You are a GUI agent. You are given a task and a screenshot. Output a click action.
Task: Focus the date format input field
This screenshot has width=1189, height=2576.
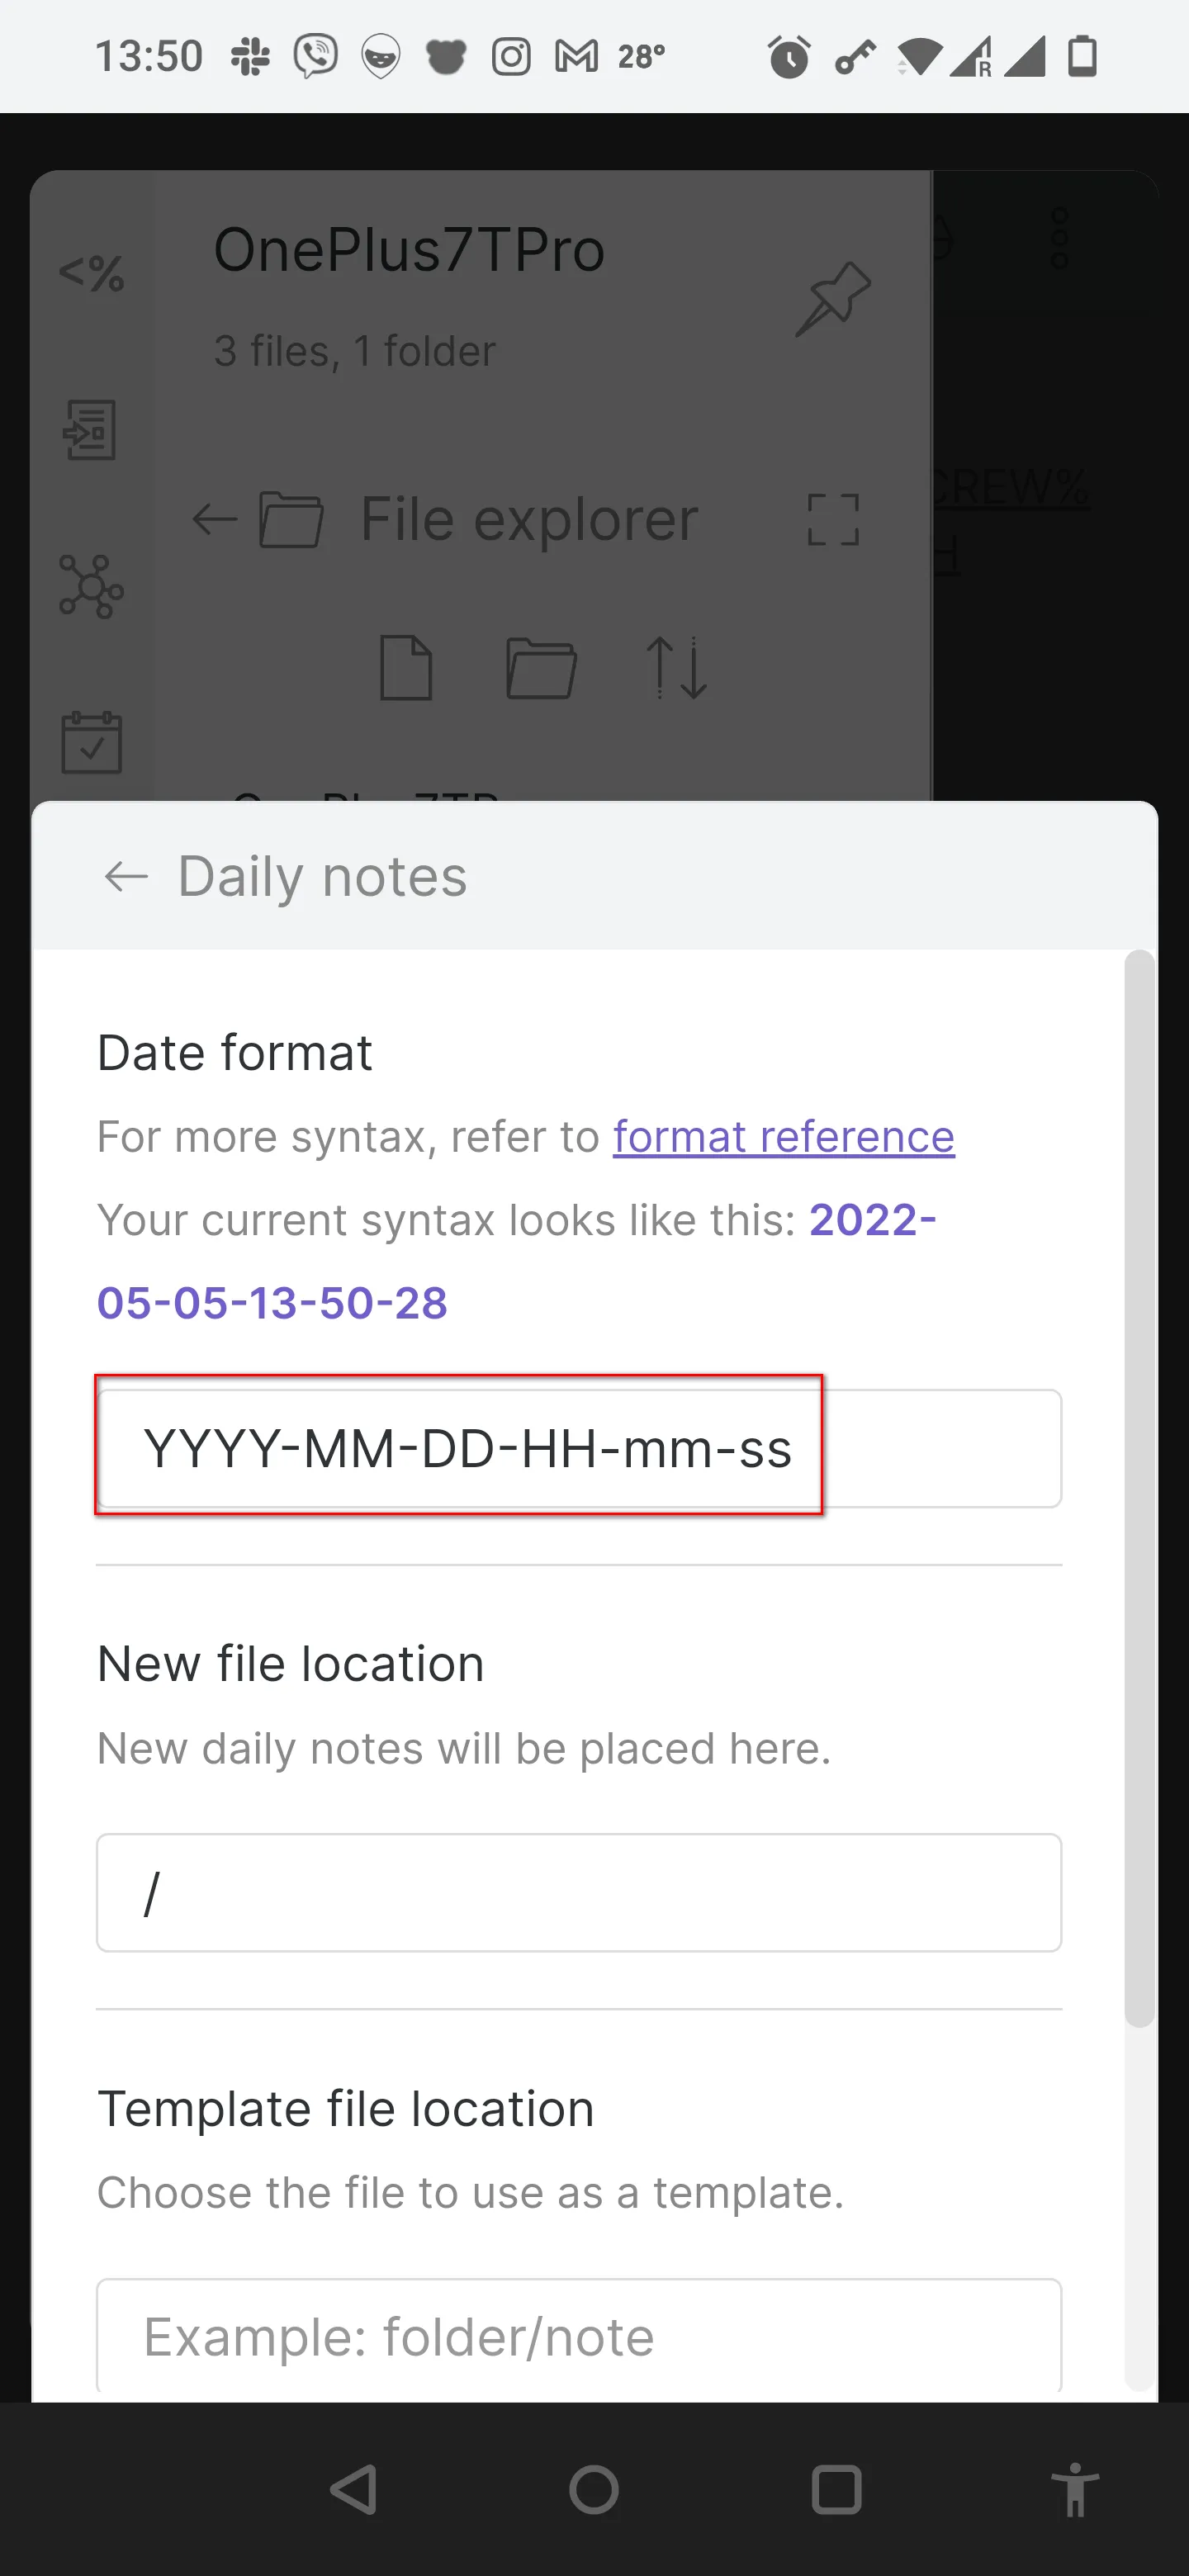(x=578, y=1448)
